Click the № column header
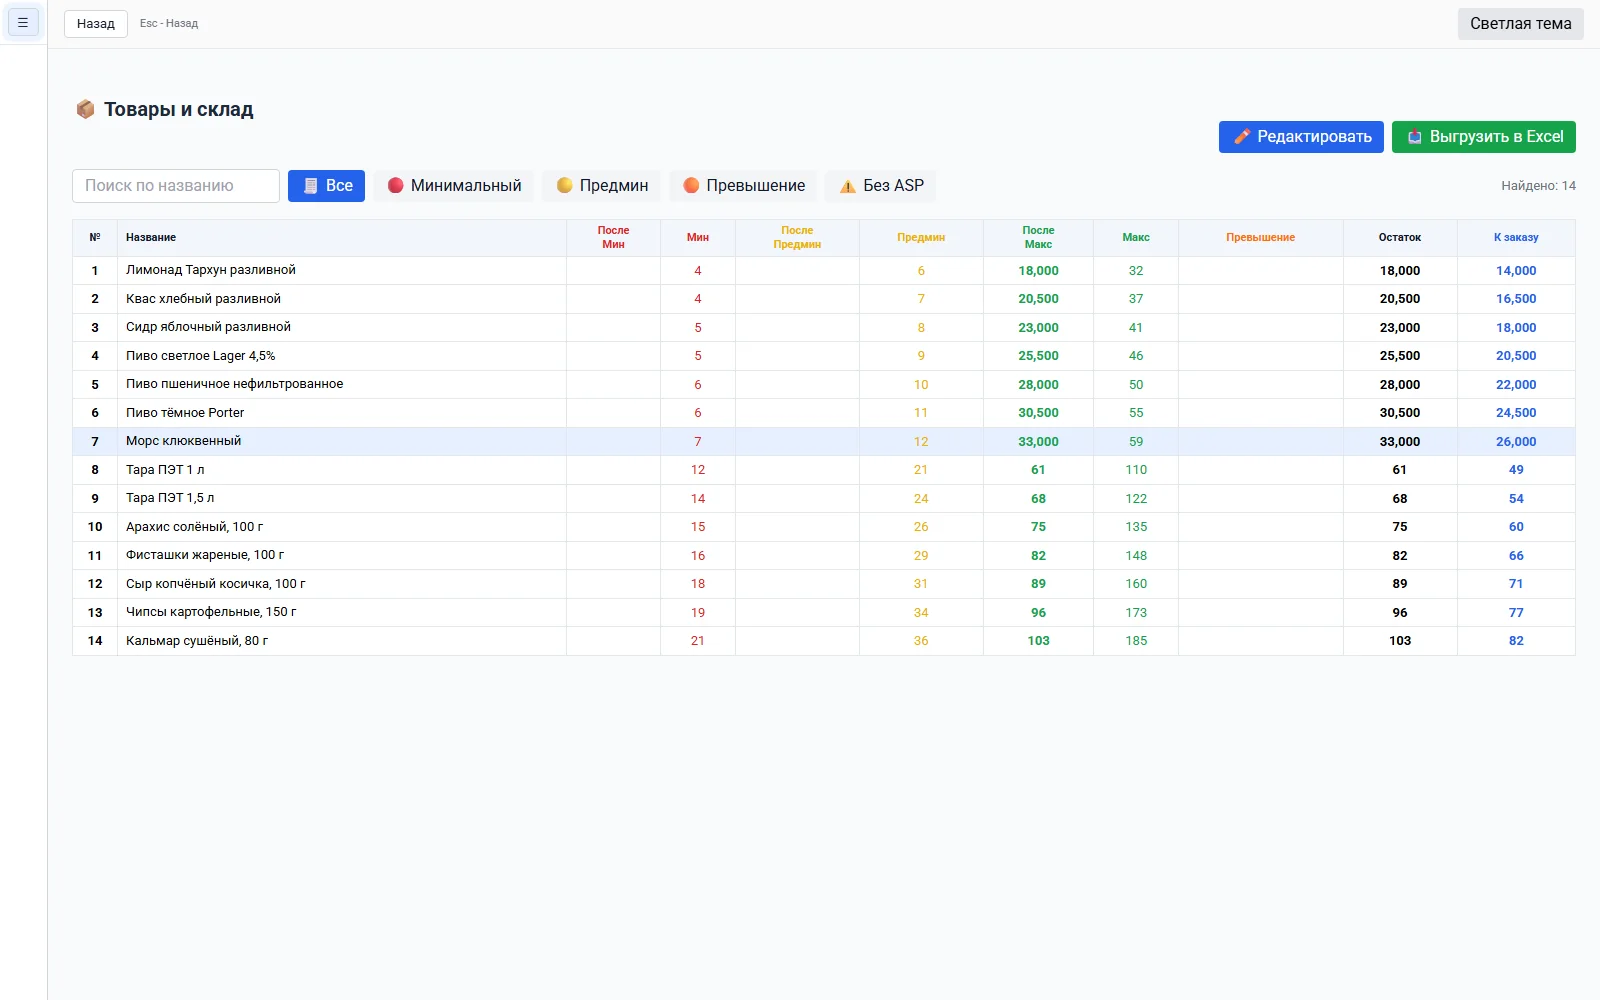The width and height of the screenshot is (1600, 1000). point(95,238)
